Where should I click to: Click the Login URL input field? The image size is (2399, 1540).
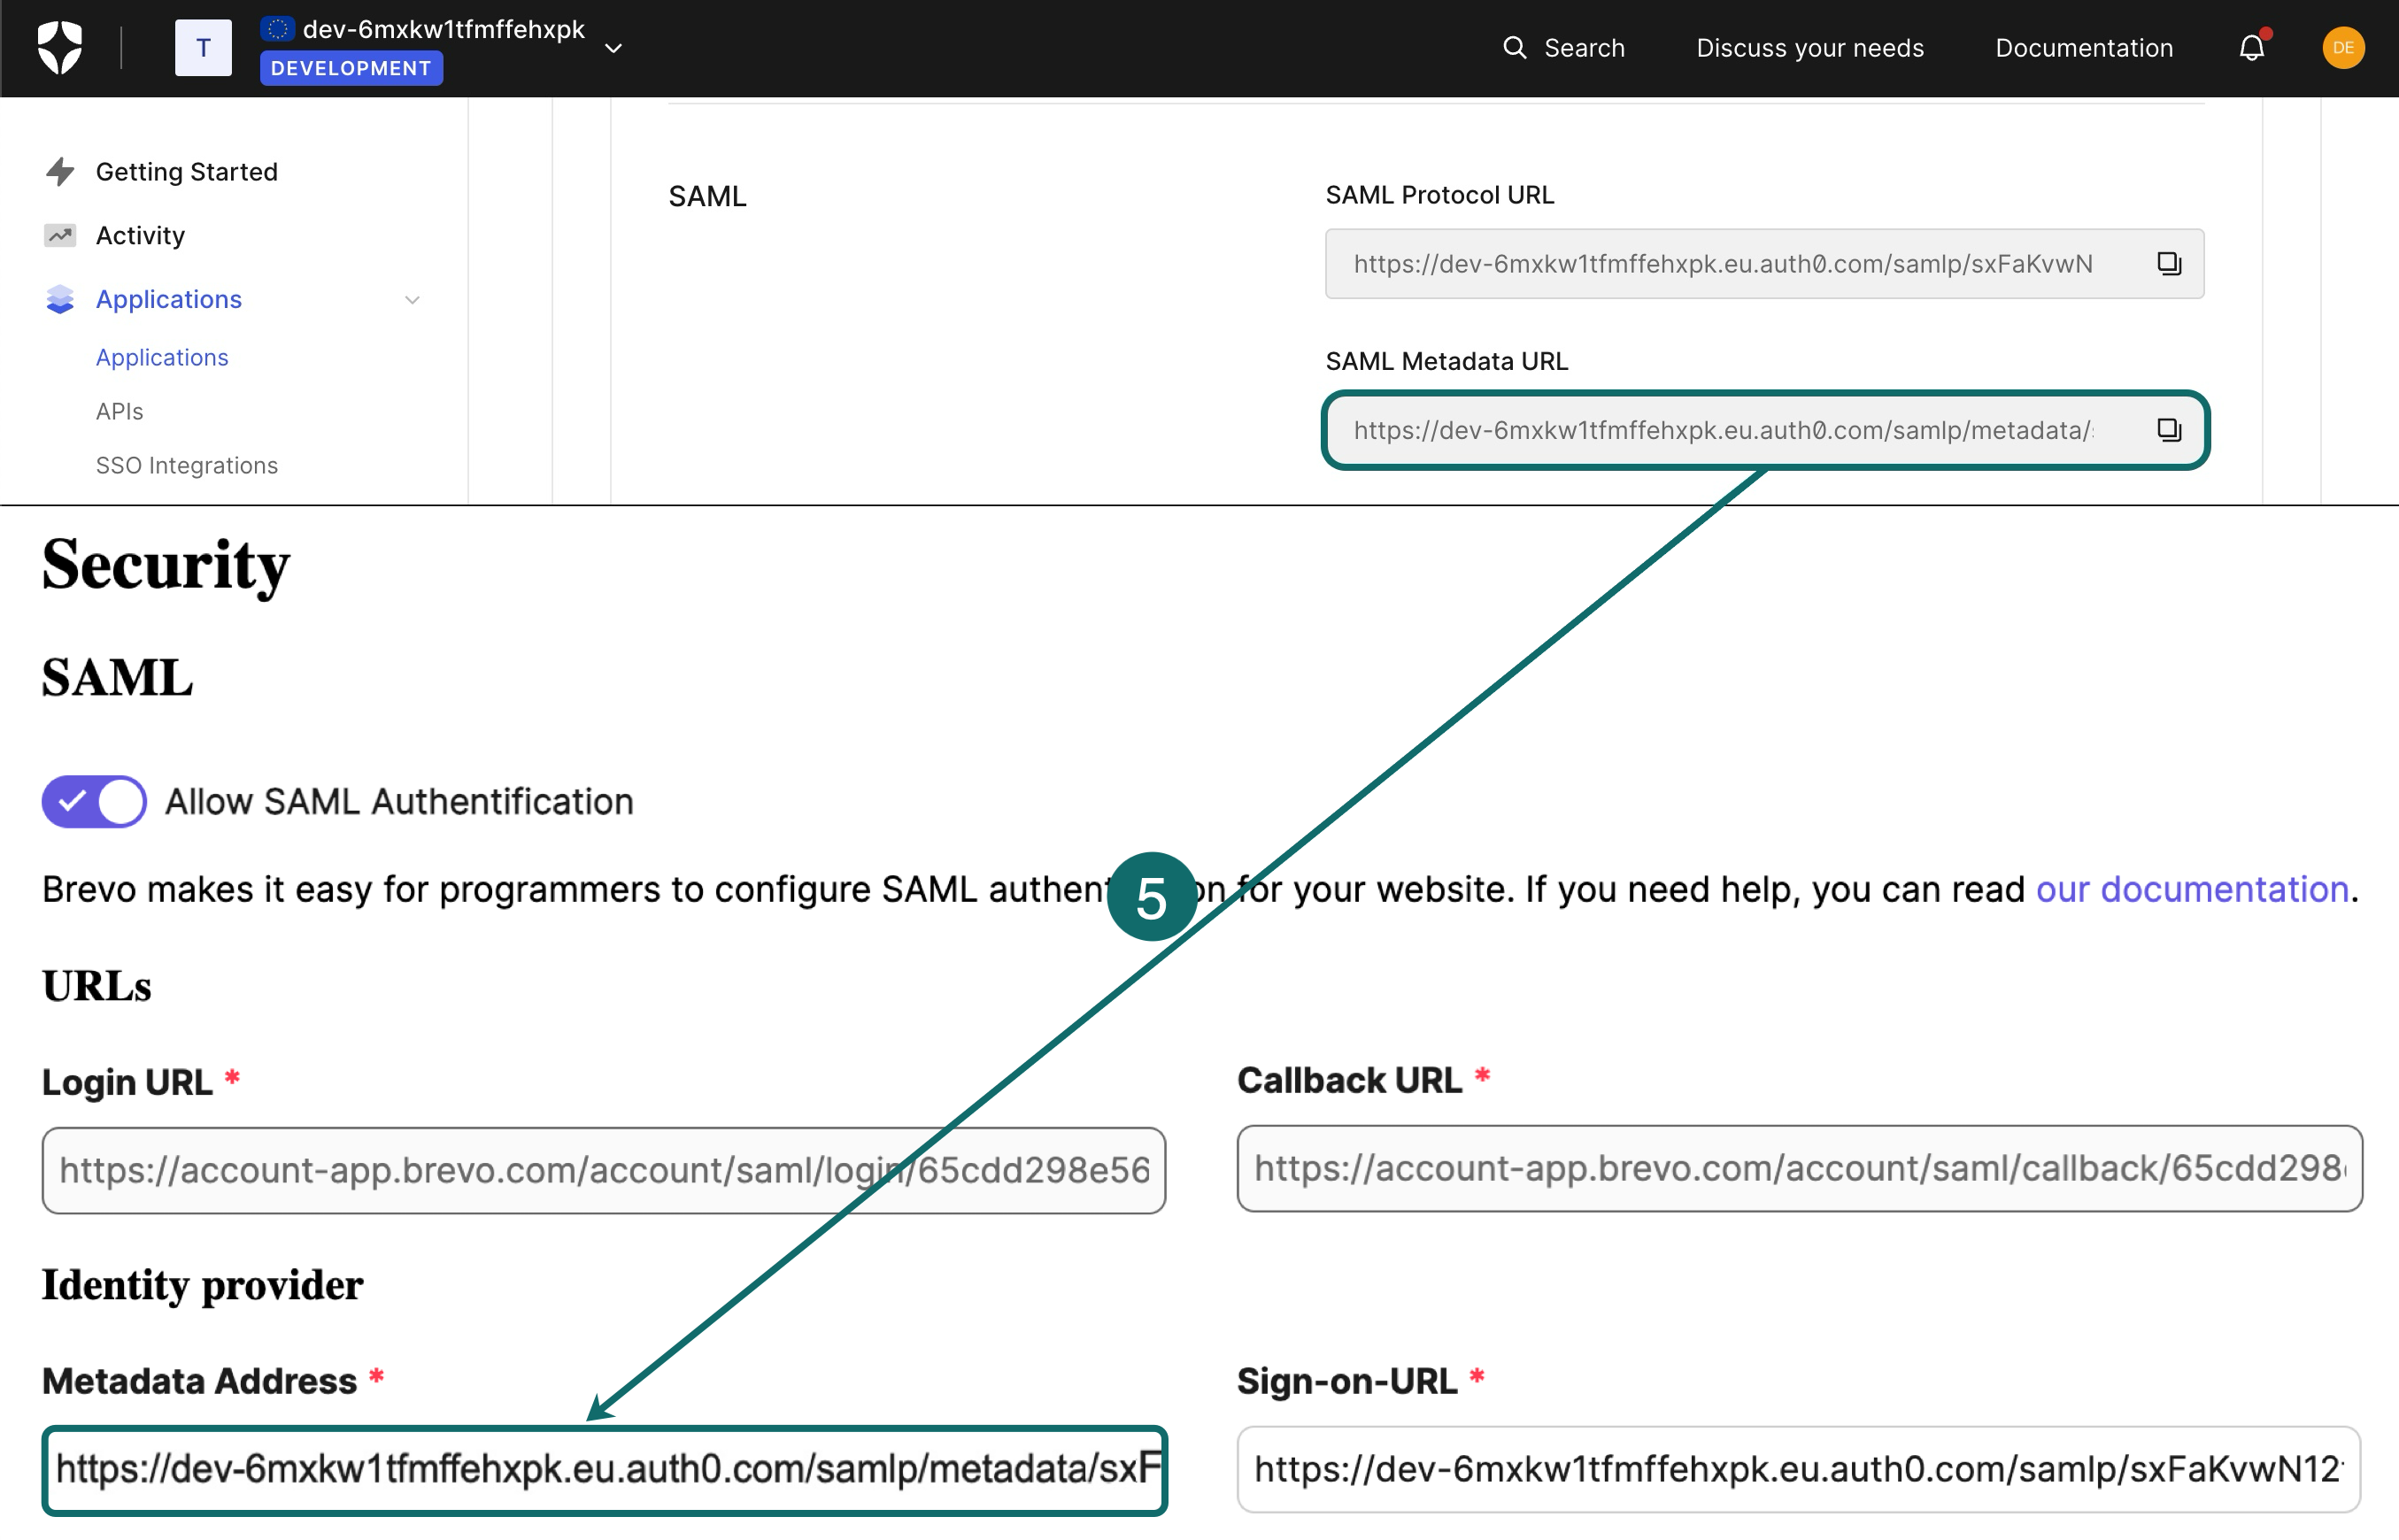click(x=601, y=1169)
